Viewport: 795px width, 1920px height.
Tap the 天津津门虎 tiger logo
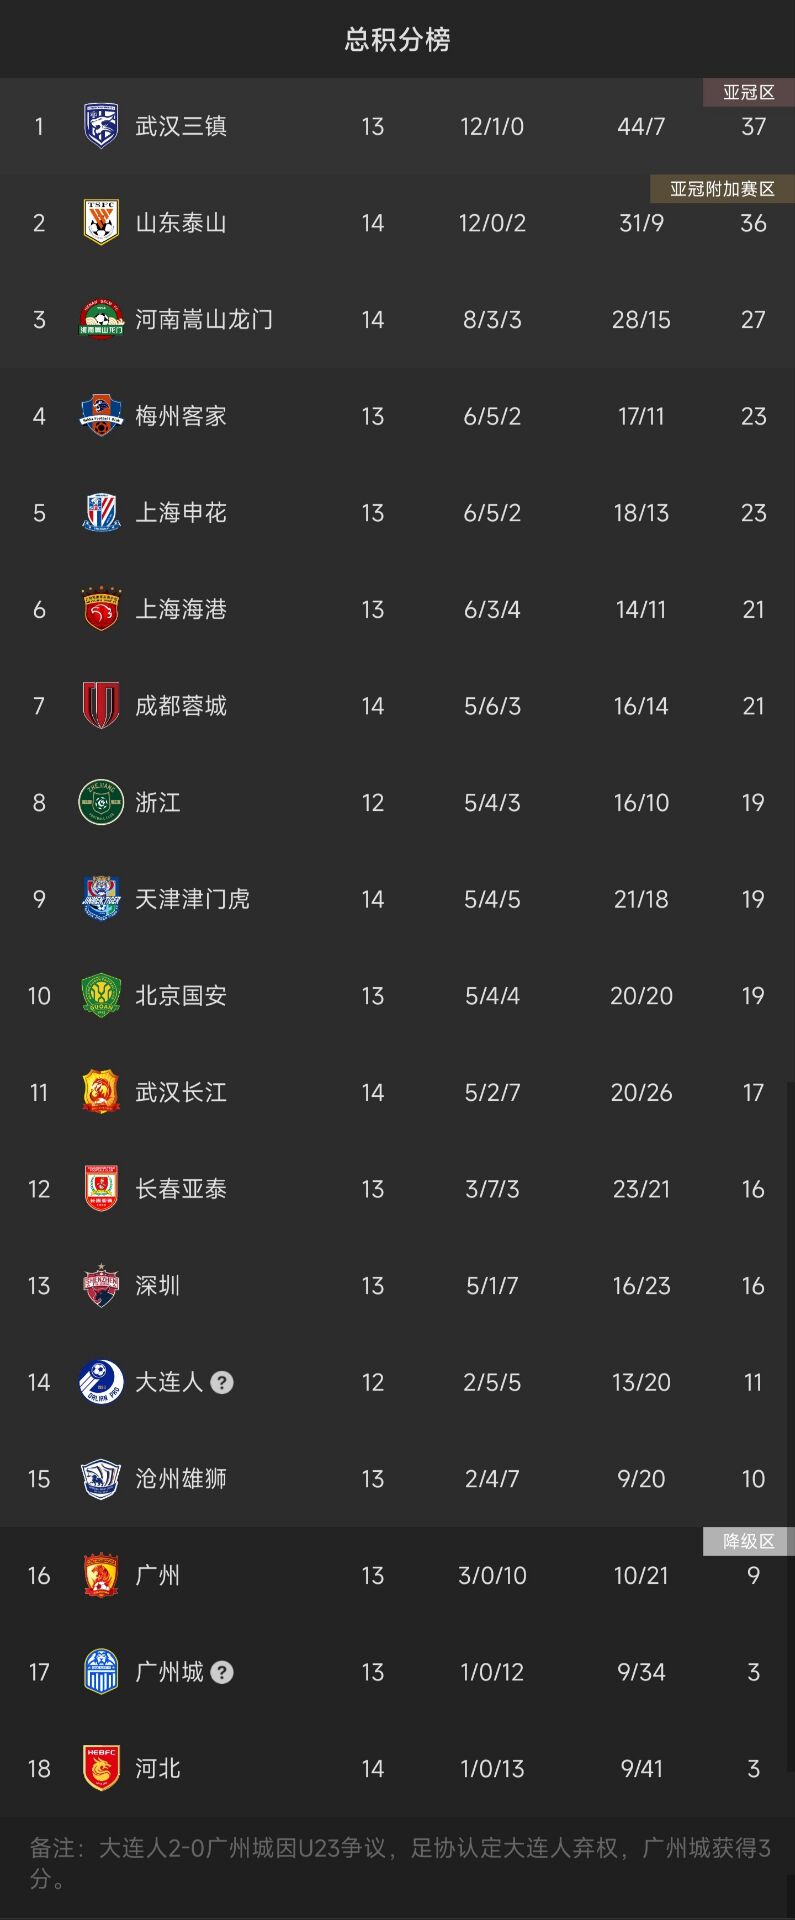pyautogui.click(x=101, y=899)
